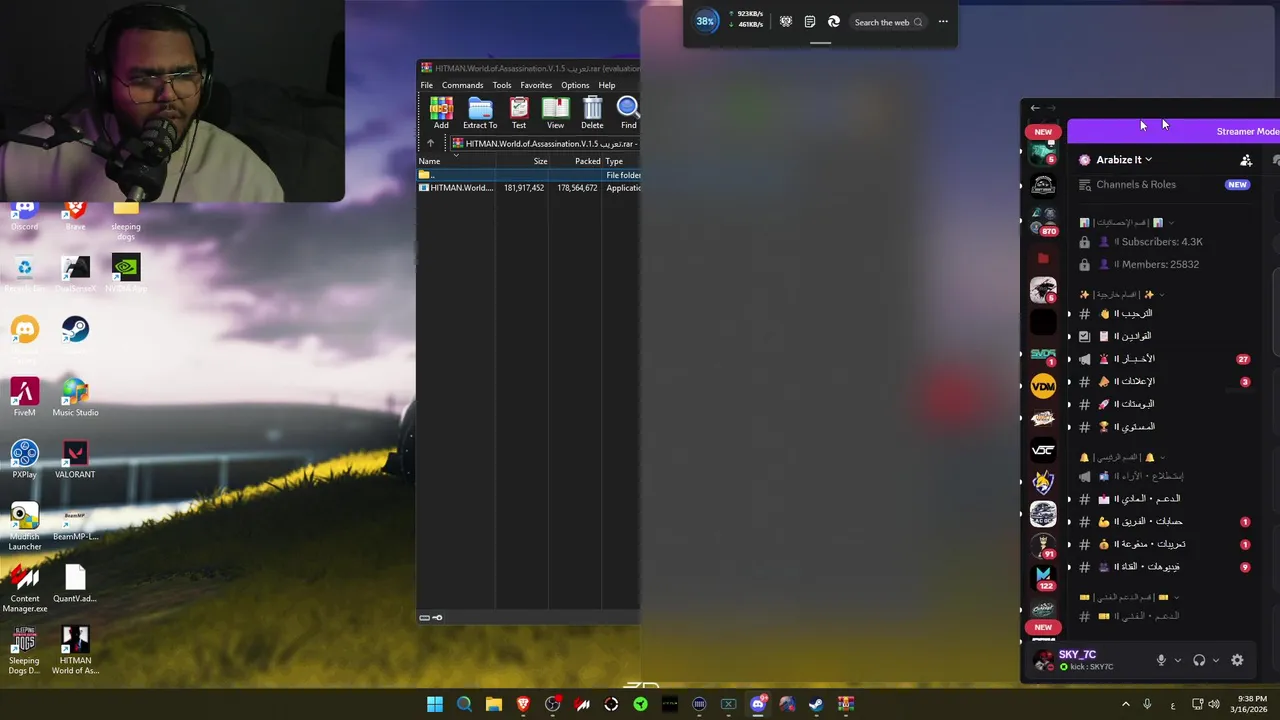This screenshot has height=720, width=1280.
Task: Open the VSC server icon
Action: coord(1043,450)
